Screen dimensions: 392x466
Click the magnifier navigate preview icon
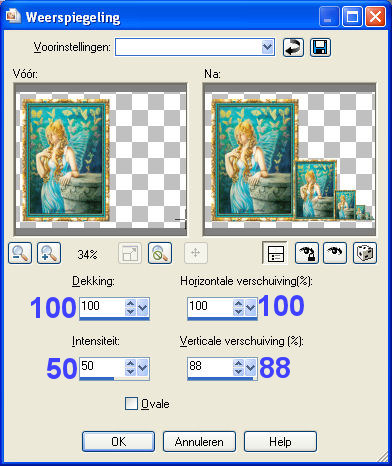(160, 253)
